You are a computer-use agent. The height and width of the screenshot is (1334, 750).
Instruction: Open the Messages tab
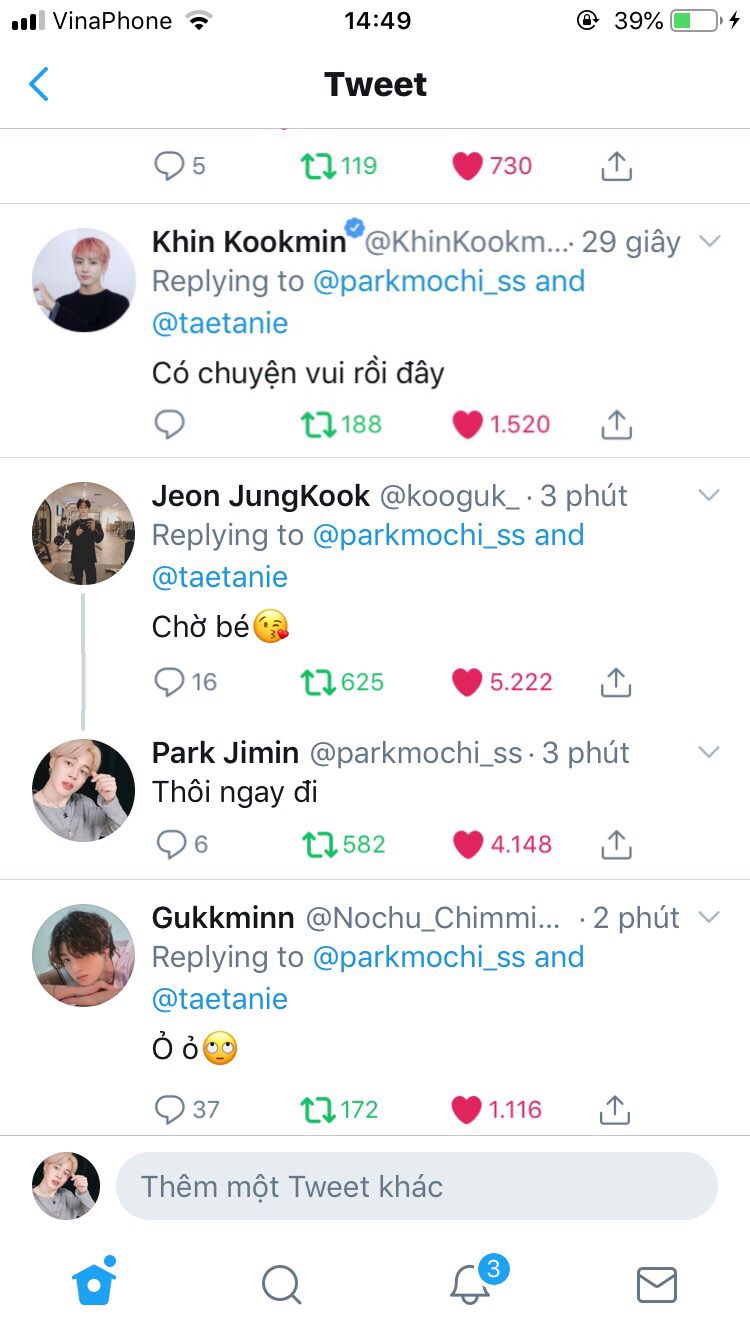(657, 1284)
